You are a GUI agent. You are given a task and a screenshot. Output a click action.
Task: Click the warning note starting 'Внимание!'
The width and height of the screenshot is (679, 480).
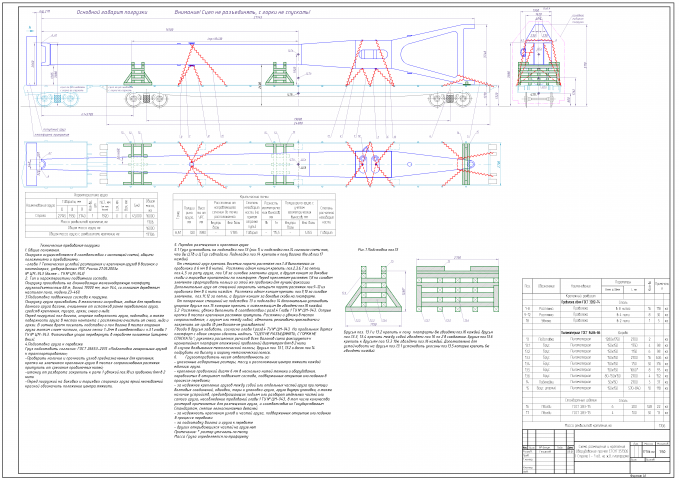(242, 13)
